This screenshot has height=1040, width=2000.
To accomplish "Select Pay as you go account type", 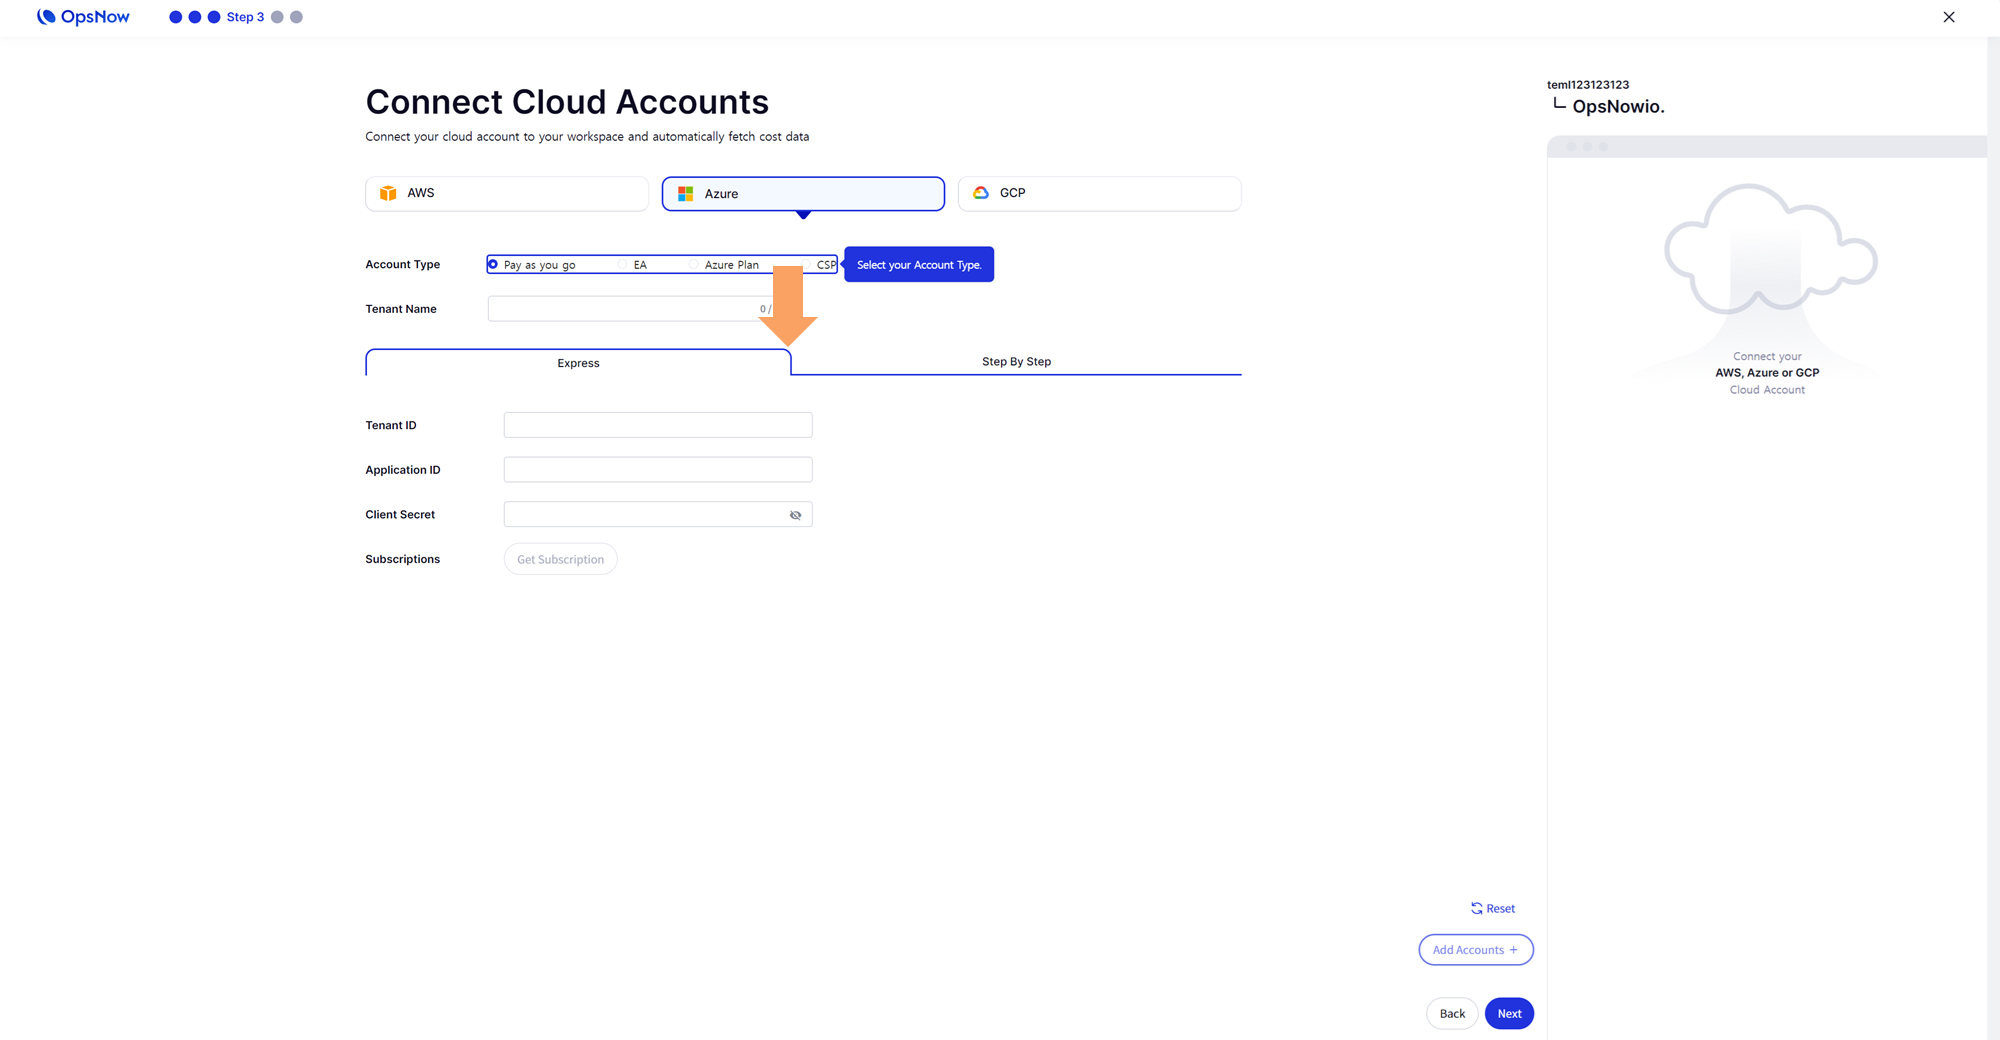I will tap(493, 265).
